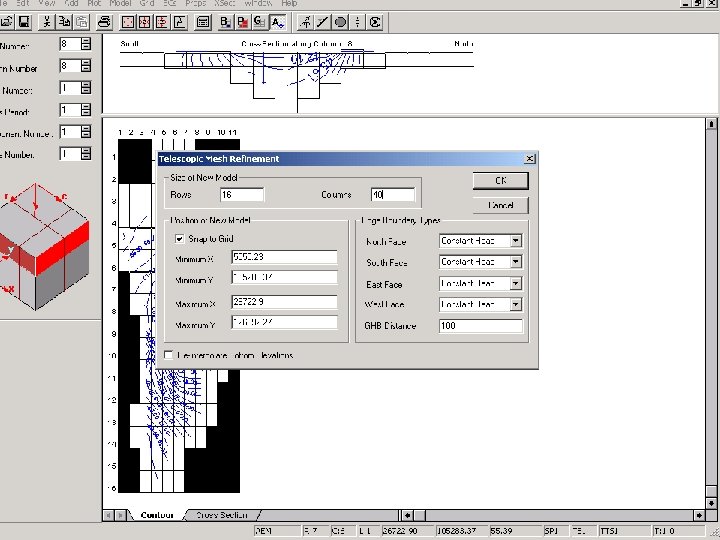Click the horizontal scrollbar right arrow
Screen dimensions: 720x540
tap(699, 515)
